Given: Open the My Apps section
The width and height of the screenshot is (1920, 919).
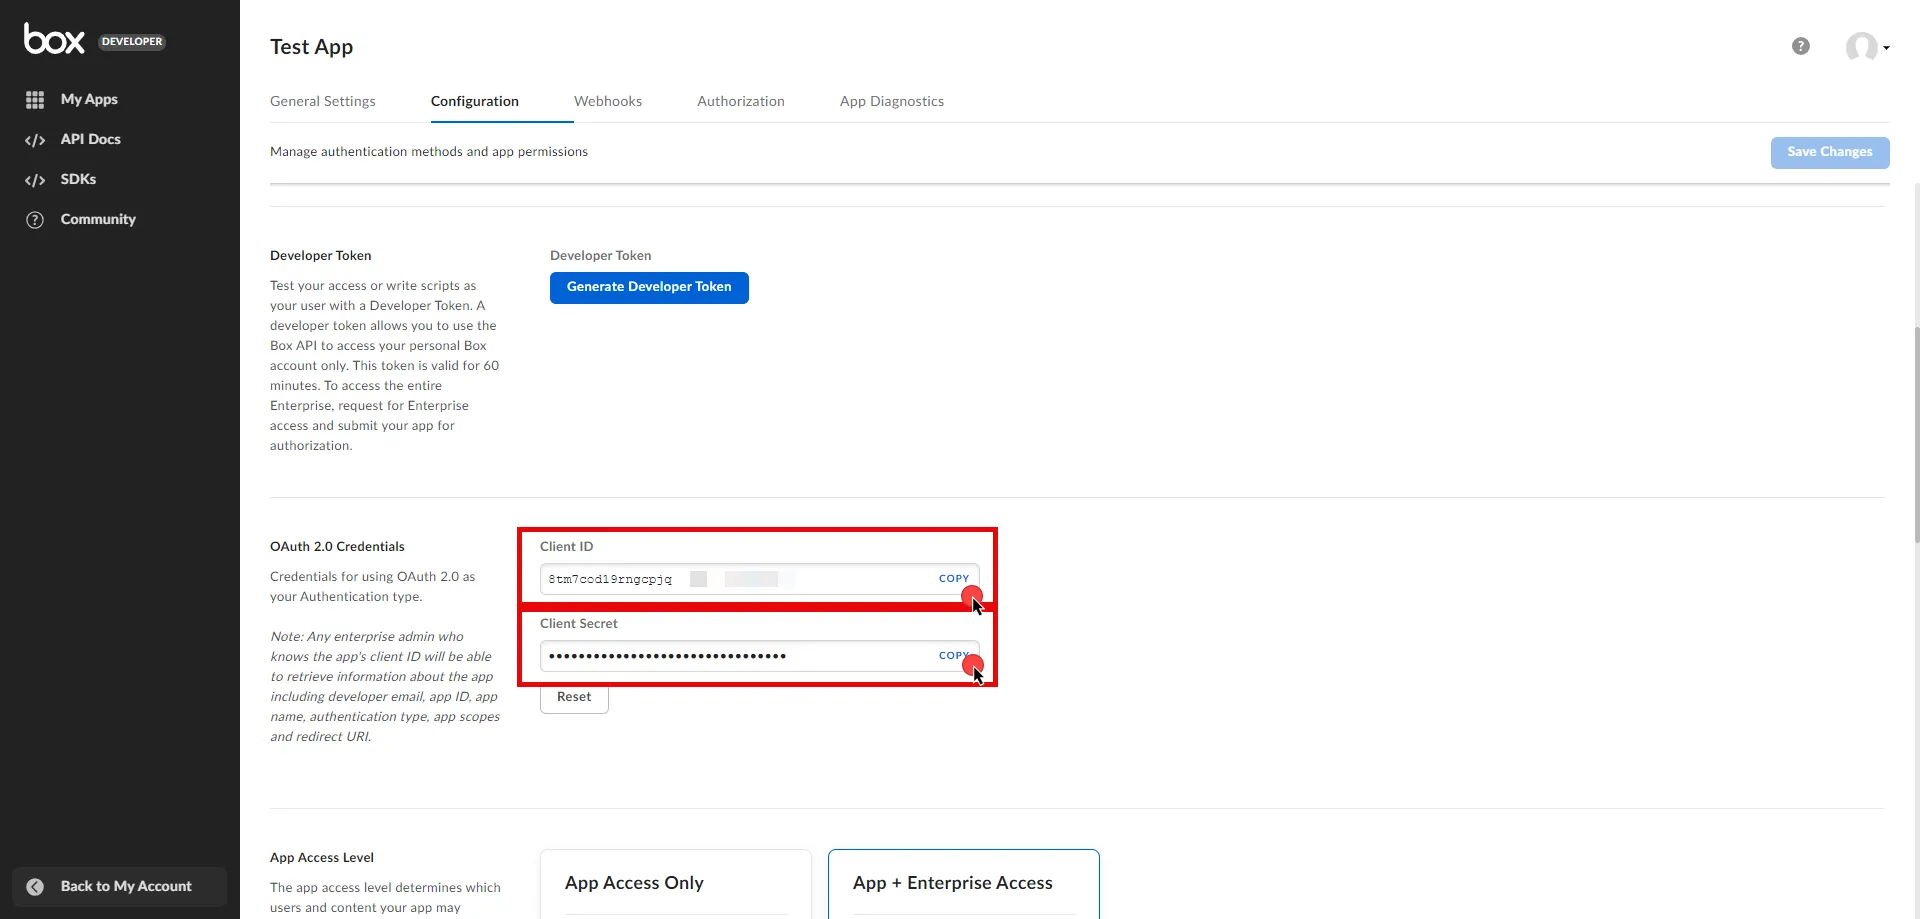Looking at the screenshot, I should pyautogui.click(x=90, y=99).
